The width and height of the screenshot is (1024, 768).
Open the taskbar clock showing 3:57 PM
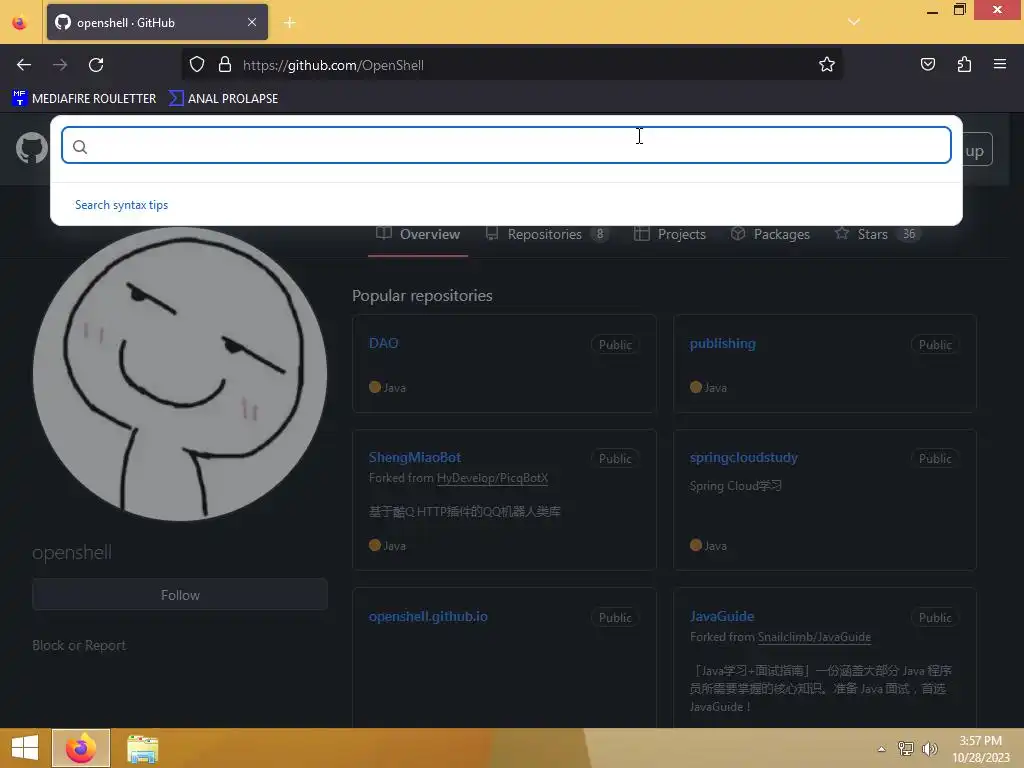tap(980, 749)
